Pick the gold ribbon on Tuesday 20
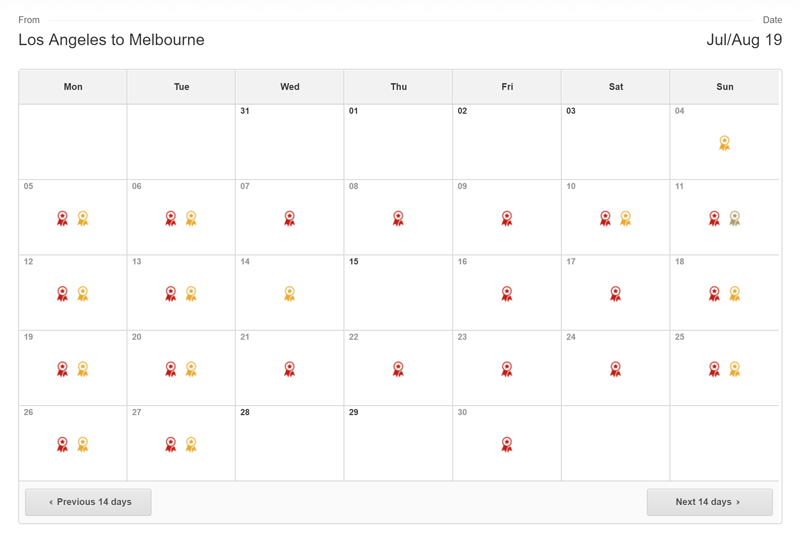This screenshot has width=800, height=539. [x=191, y=369]
